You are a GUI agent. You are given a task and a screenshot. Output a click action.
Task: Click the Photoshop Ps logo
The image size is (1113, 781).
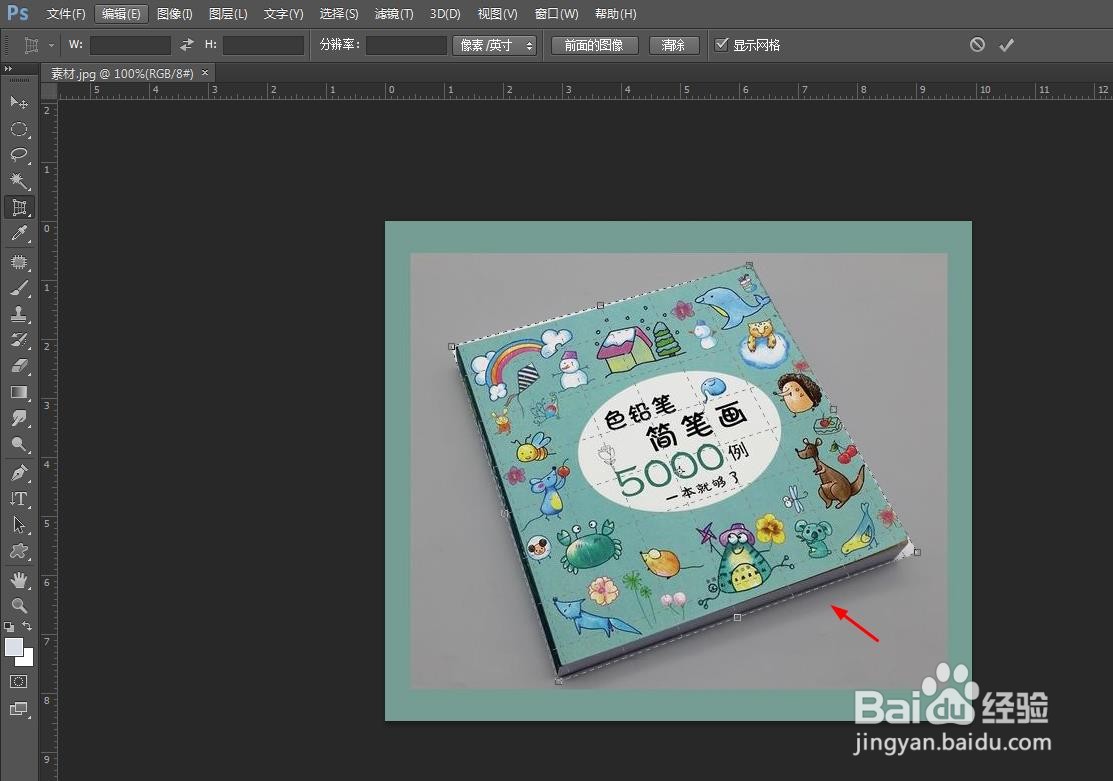click(18, 13)
